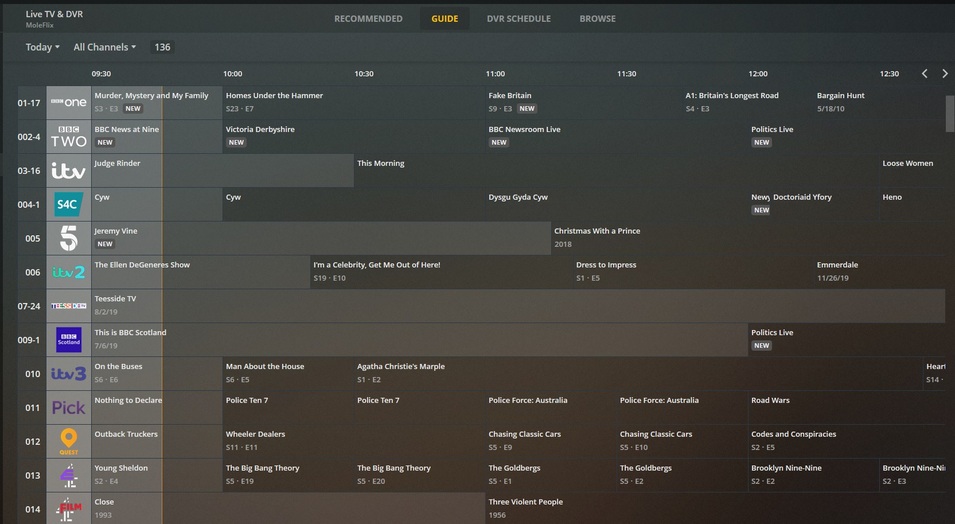This screenshot has height=524, width=955.
Task: Select Man About the House programme
Action: click(288, 374)
